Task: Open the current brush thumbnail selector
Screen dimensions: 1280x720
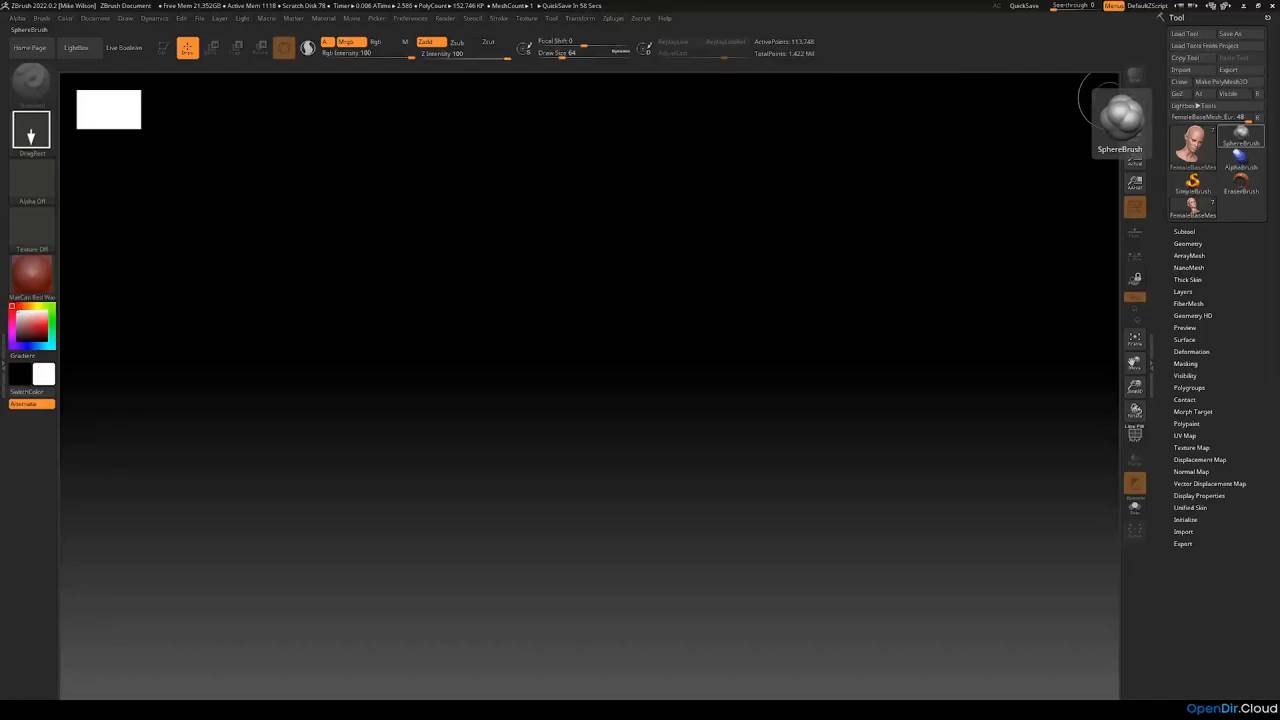Action: pos(31,83)
